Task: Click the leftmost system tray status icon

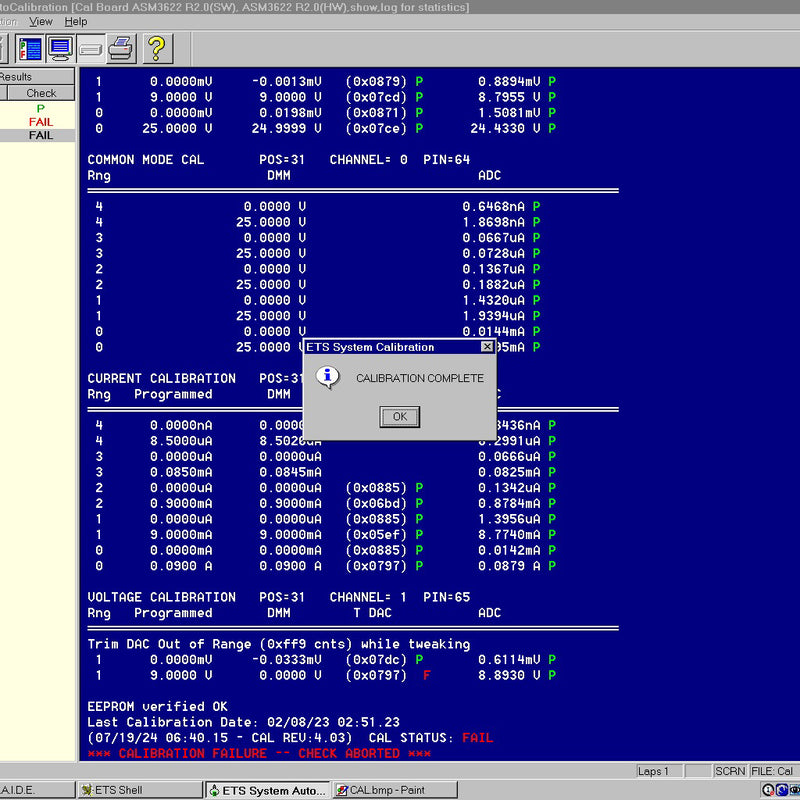Action: tap(768, 789)
